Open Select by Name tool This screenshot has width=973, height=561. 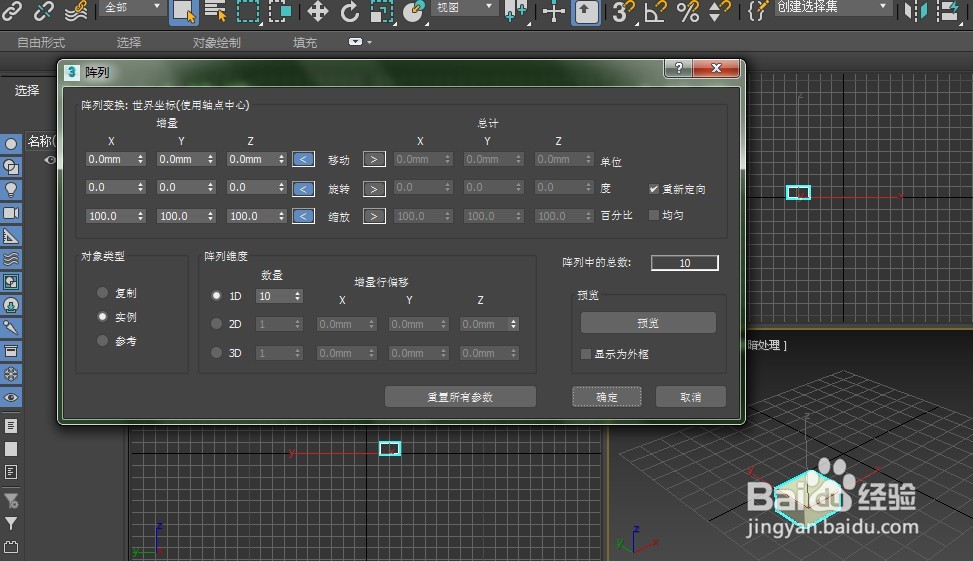point(215,11)
